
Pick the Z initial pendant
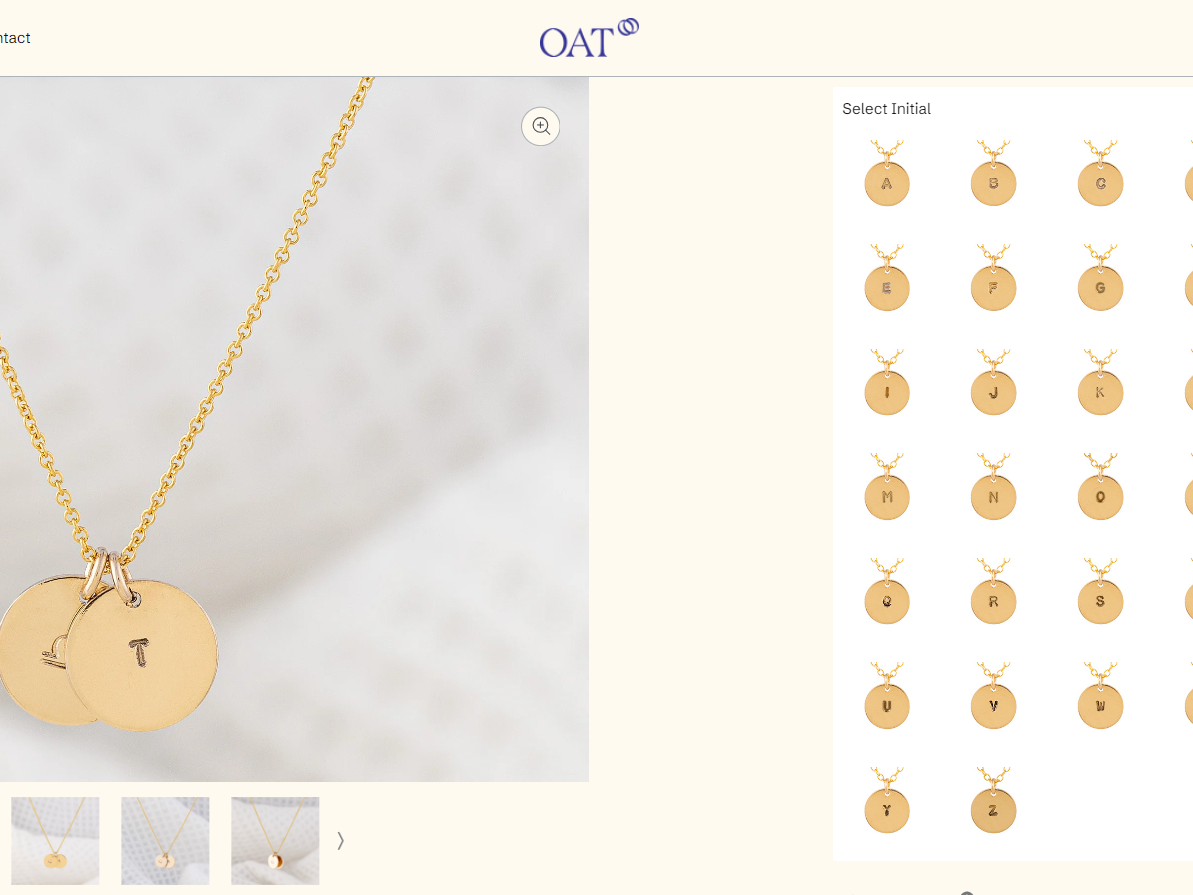994,801
